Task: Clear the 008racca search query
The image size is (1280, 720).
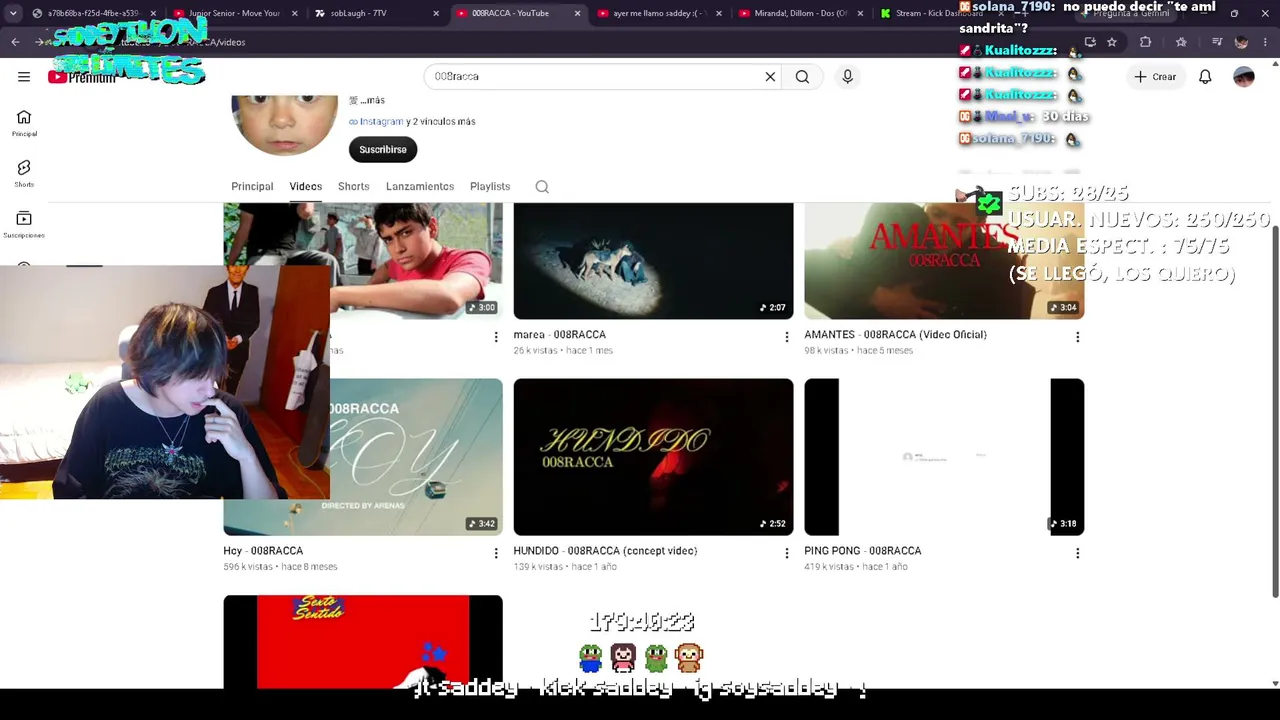Action: click(x=770, y=77)
